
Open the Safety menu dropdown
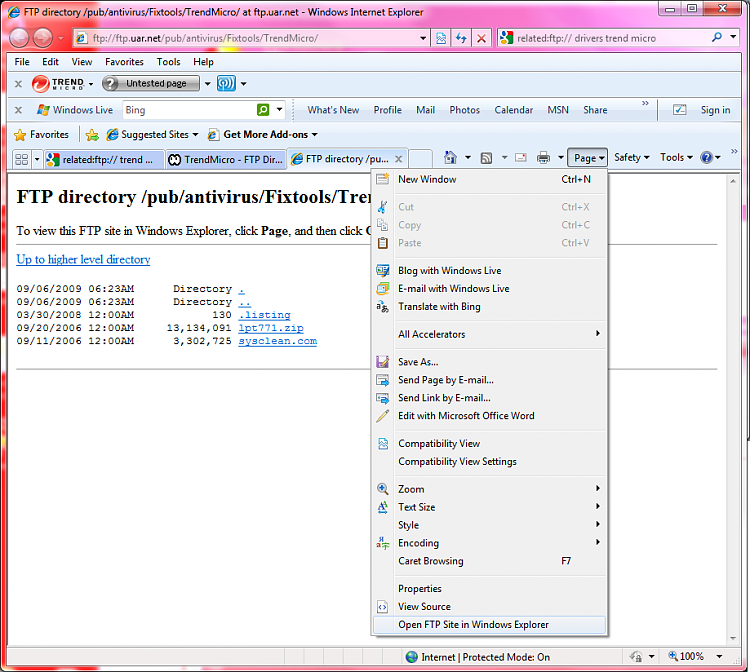click(631, 157)
